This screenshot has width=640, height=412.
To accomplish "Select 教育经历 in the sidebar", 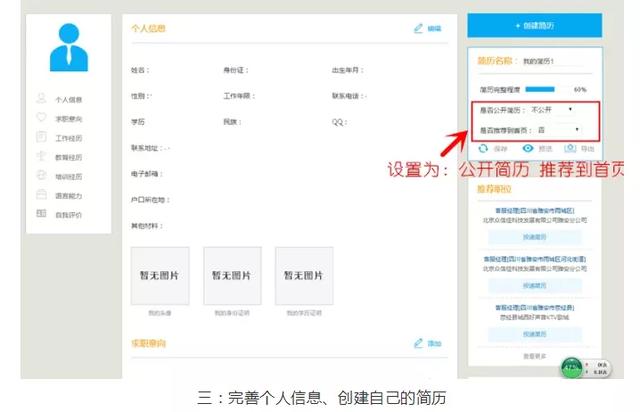I will point(68,157).
